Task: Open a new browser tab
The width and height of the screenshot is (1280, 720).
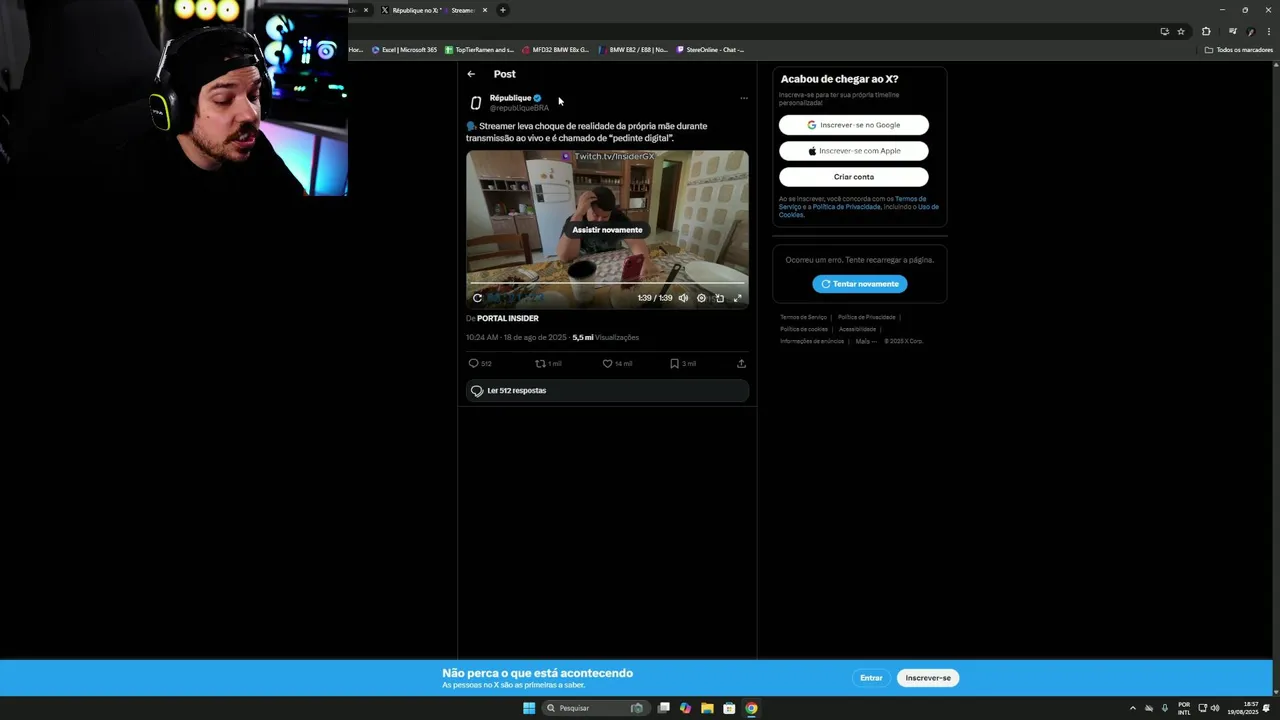Action: pyautogui.click(x=503, y=10)
